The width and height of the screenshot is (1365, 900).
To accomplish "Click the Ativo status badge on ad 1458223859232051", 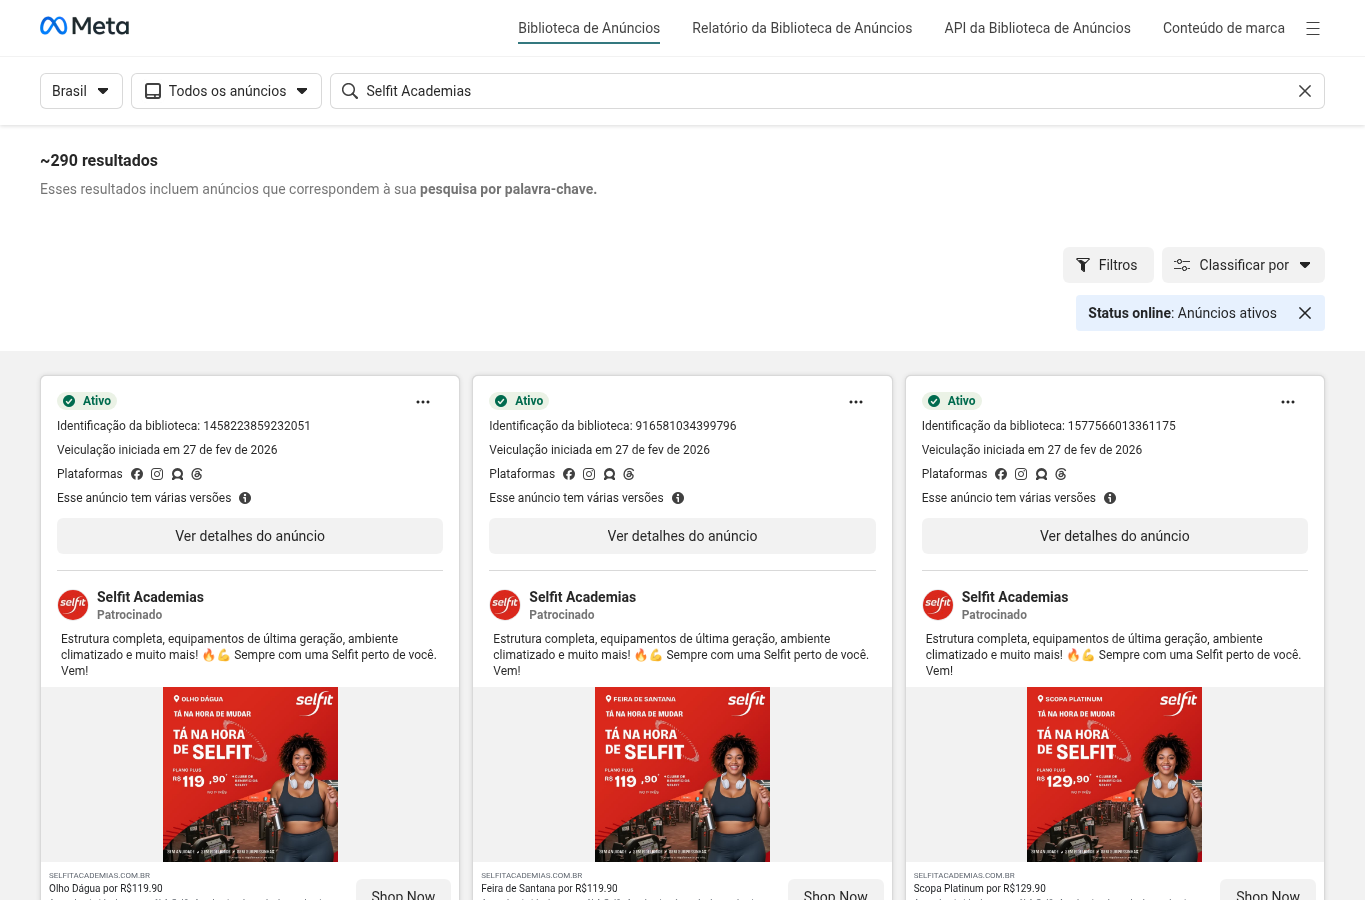I will click(88, 401).
